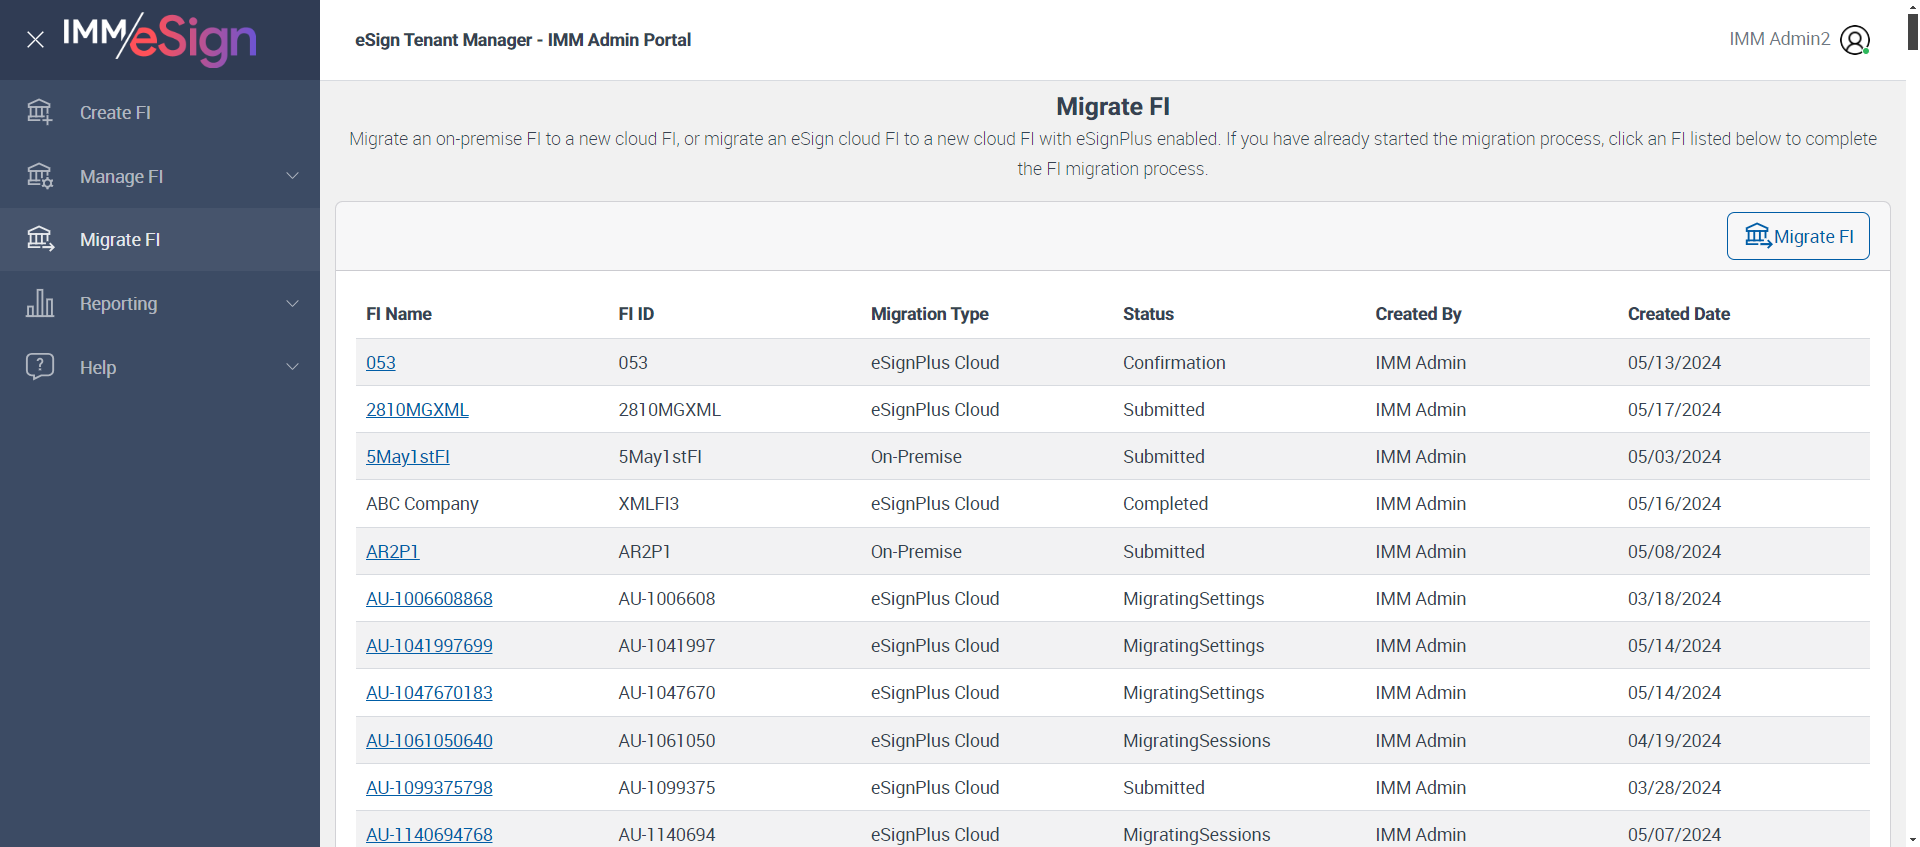Click the Reporting bar chart icon
Viewport: 1920px width, 847px height.
click(x=40, y=303)
